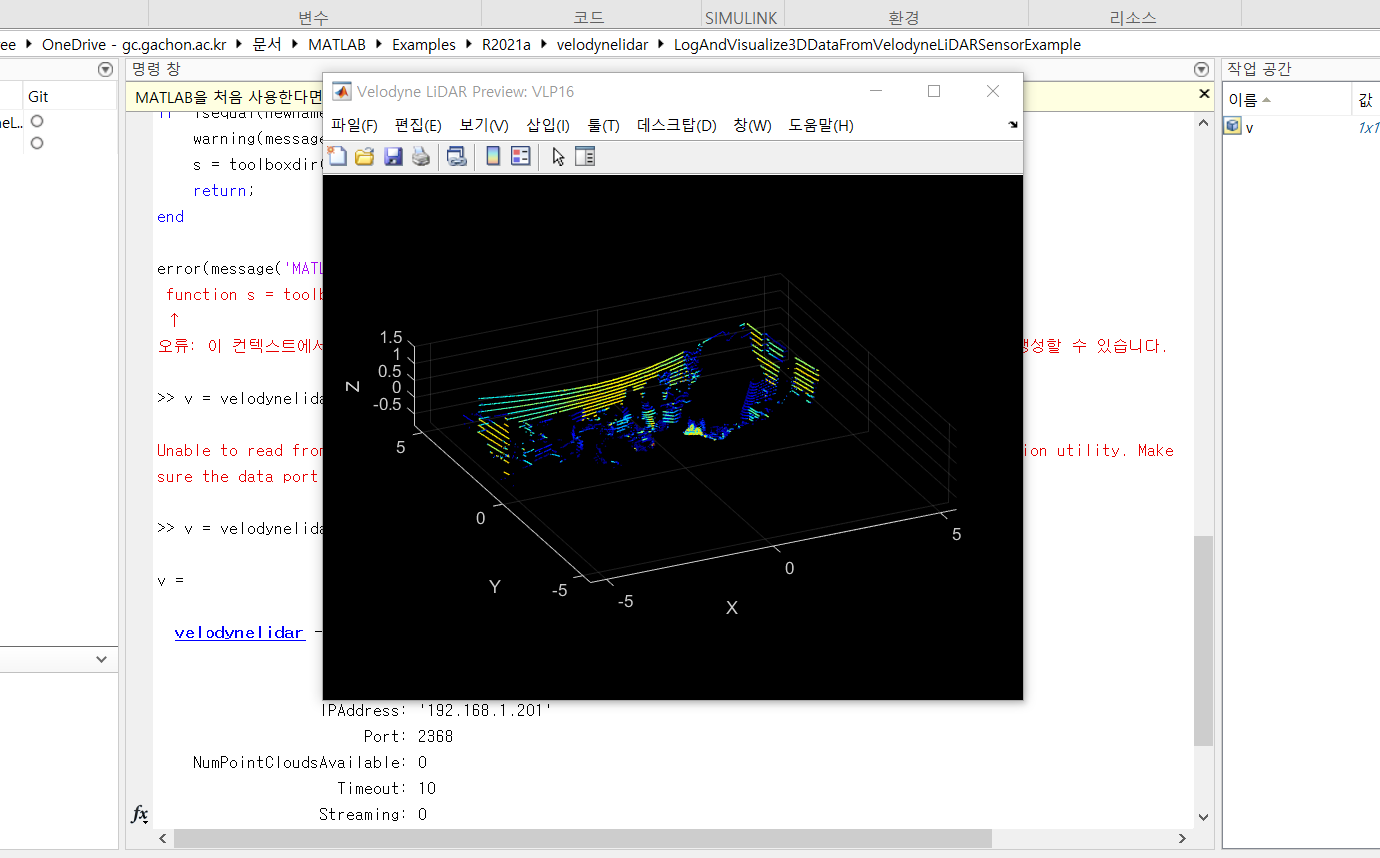Click the New Figure toolbar icon
1380x858 pixels.
coord(338,156)
